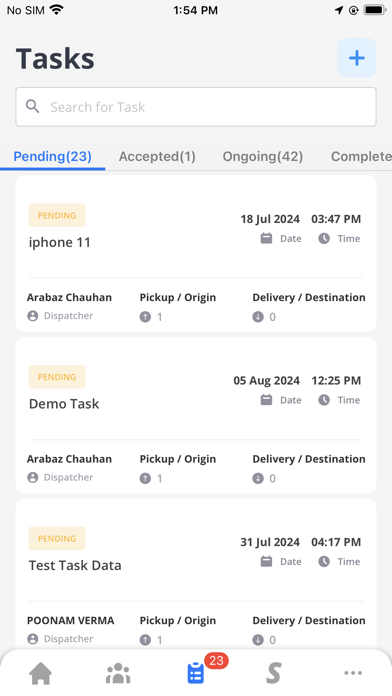Viewport: 392px width, 696px height.
Task: Tap the plus icon to add task
Action: (x=356, y=58)
